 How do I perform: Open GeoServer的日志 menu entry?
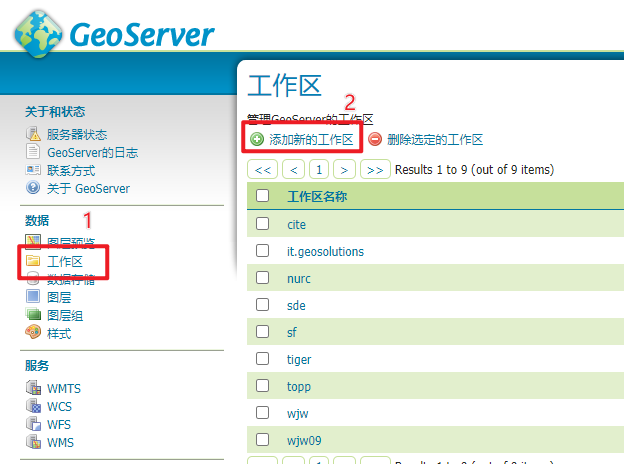(x=93, y=152)
